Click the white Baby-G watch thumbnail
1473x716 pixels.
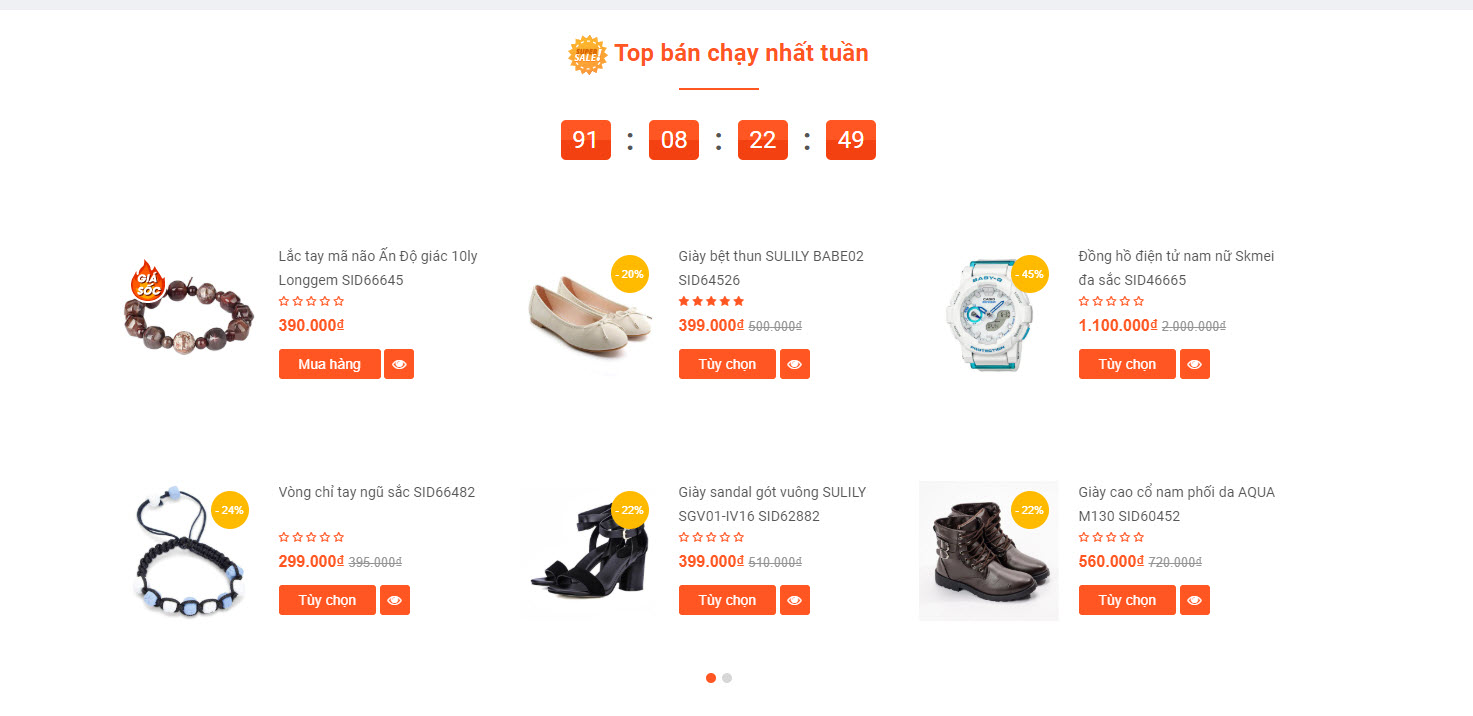click(986, 314)
